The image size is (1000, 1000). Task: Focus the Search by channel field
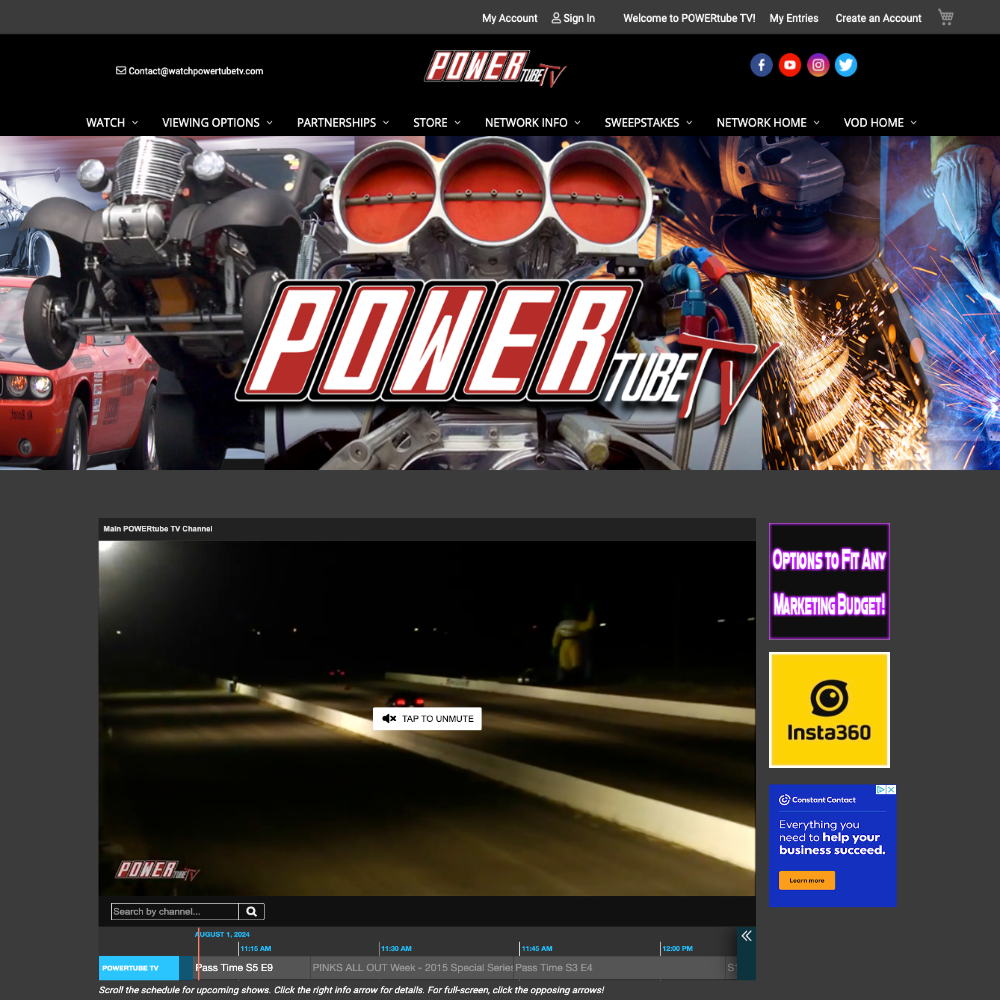click(x=175, y=911)
